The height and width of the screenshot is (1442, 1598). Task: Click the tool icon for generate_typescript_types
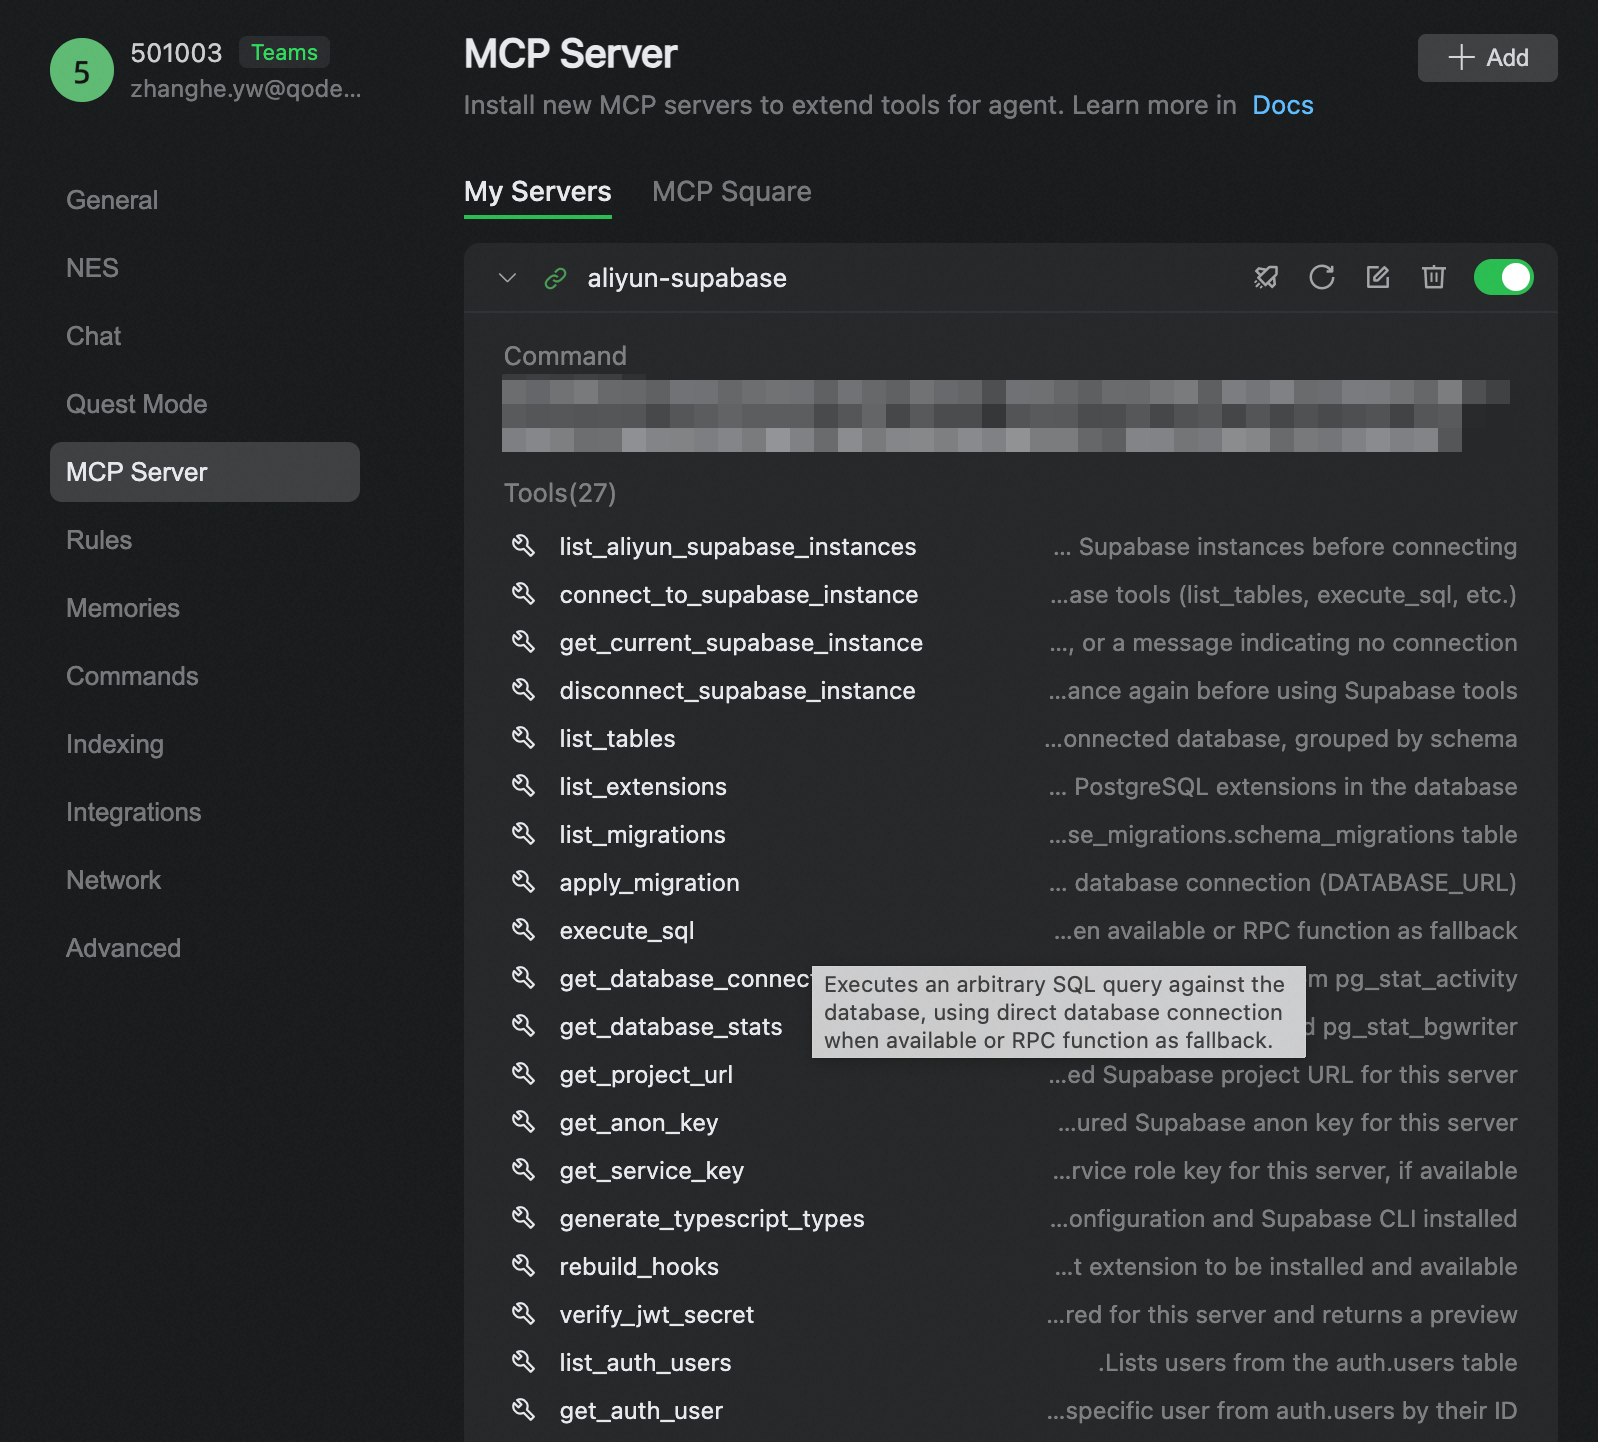(x=523, y=1217)
